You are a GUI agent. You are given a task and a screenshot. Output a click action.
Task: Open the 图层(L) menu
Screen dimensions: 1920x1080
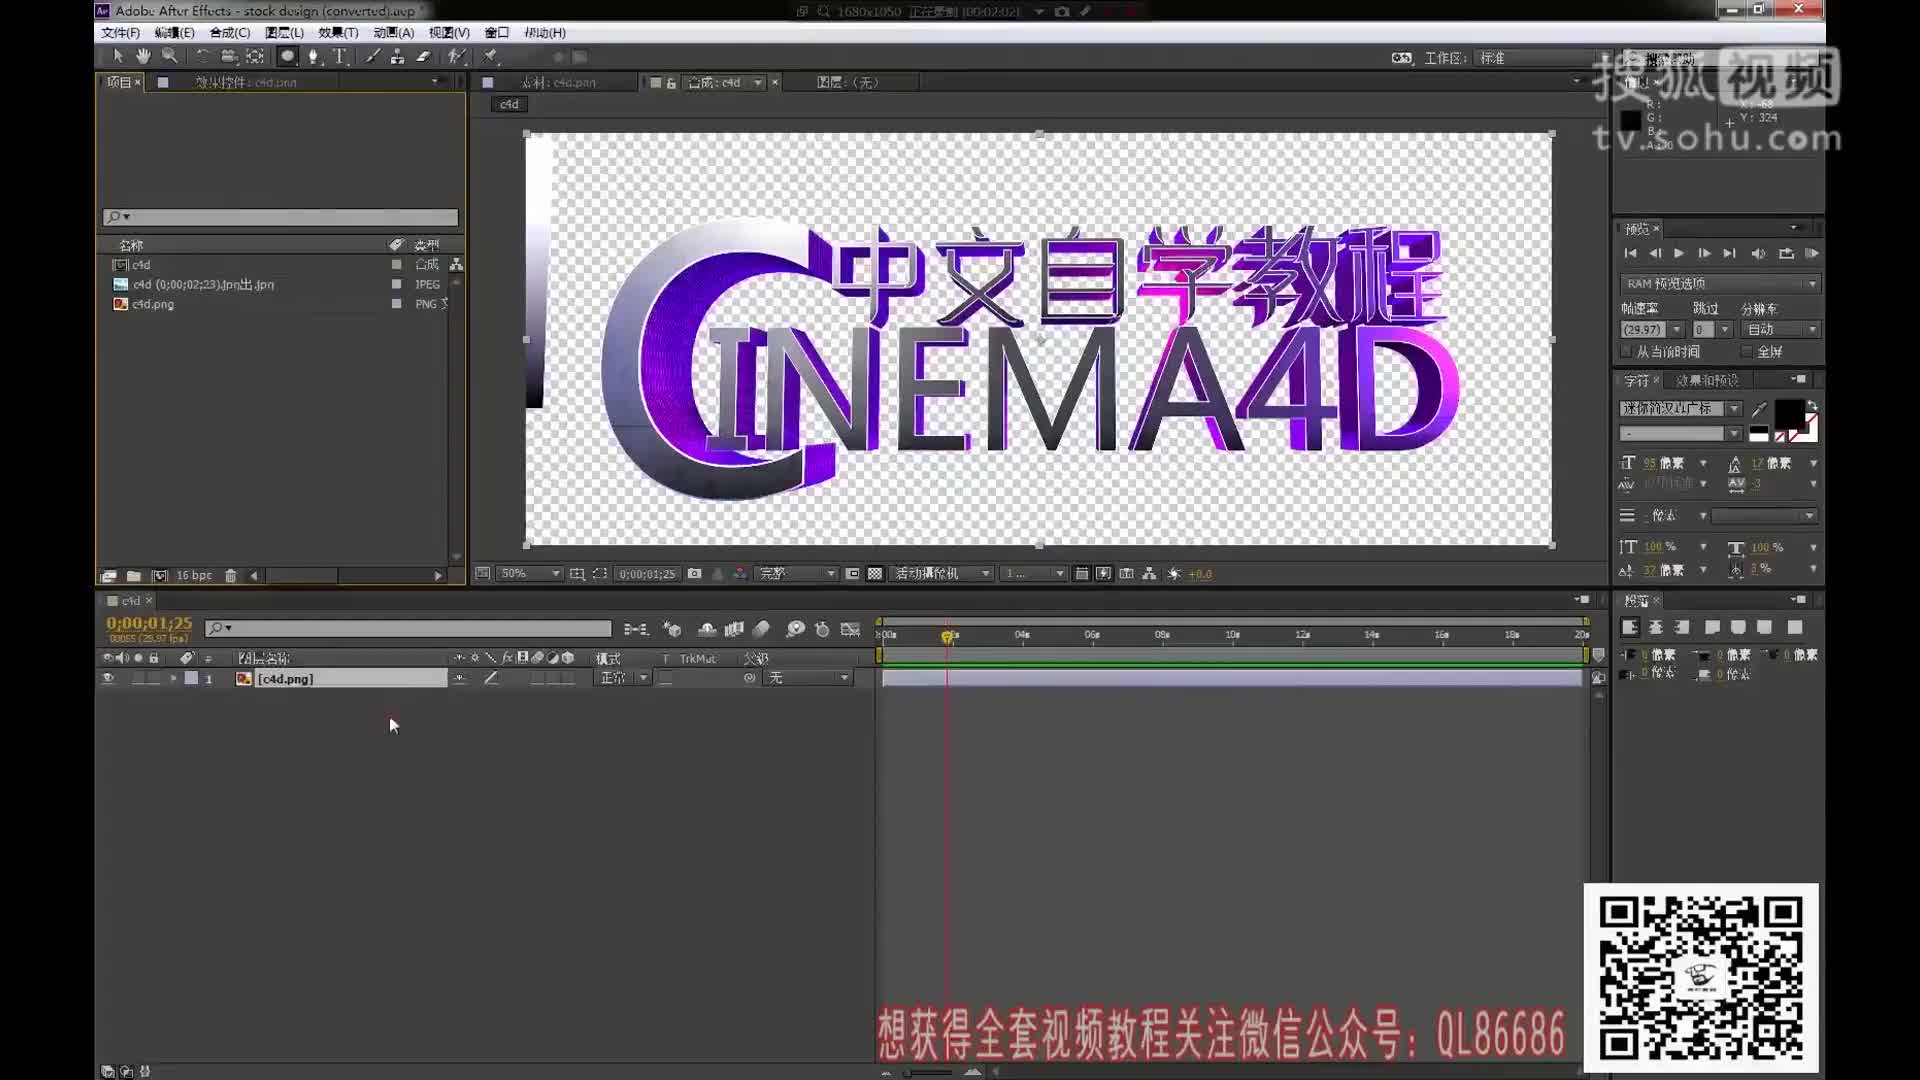coord(284,33)
